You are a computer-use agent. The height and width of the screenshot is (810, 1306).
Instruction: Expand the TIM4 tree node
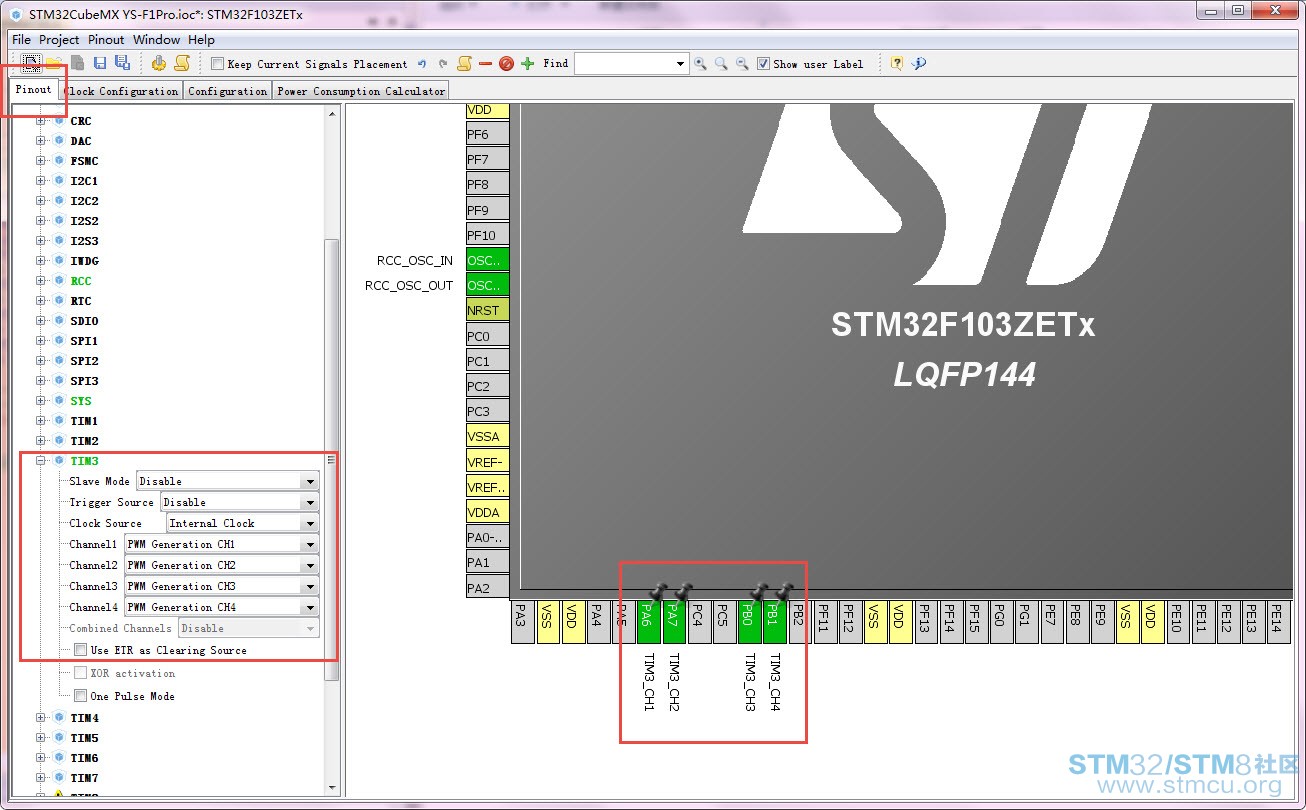pyautogui.click(x=41, y=718)
